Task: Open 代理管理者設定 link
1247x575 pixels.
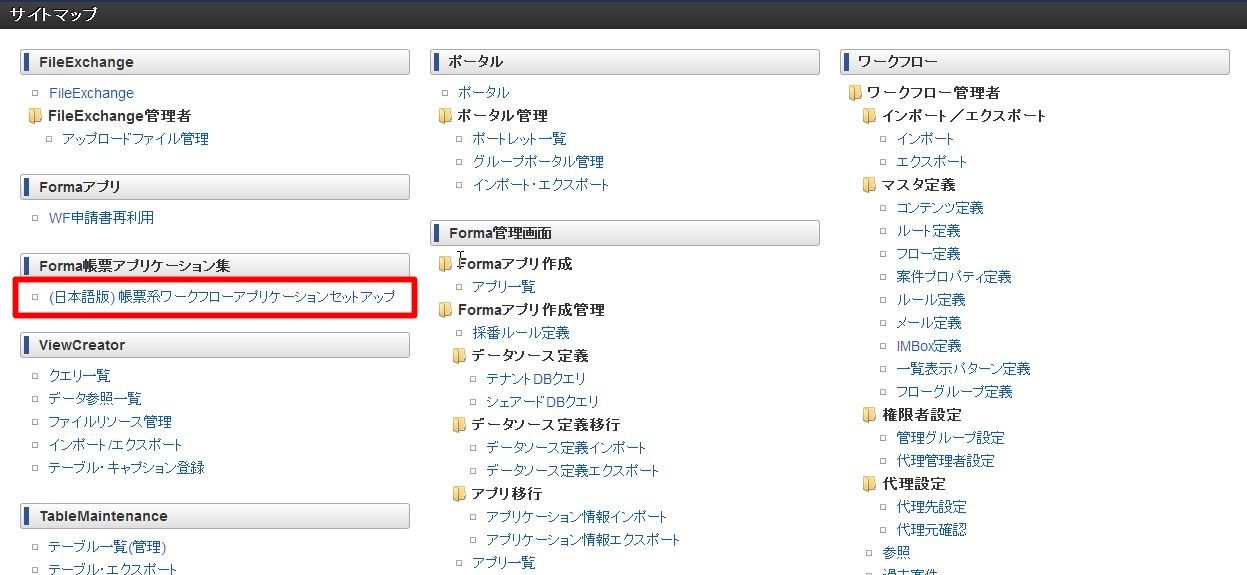Action: pyautogui.click(x=946, y=461)
